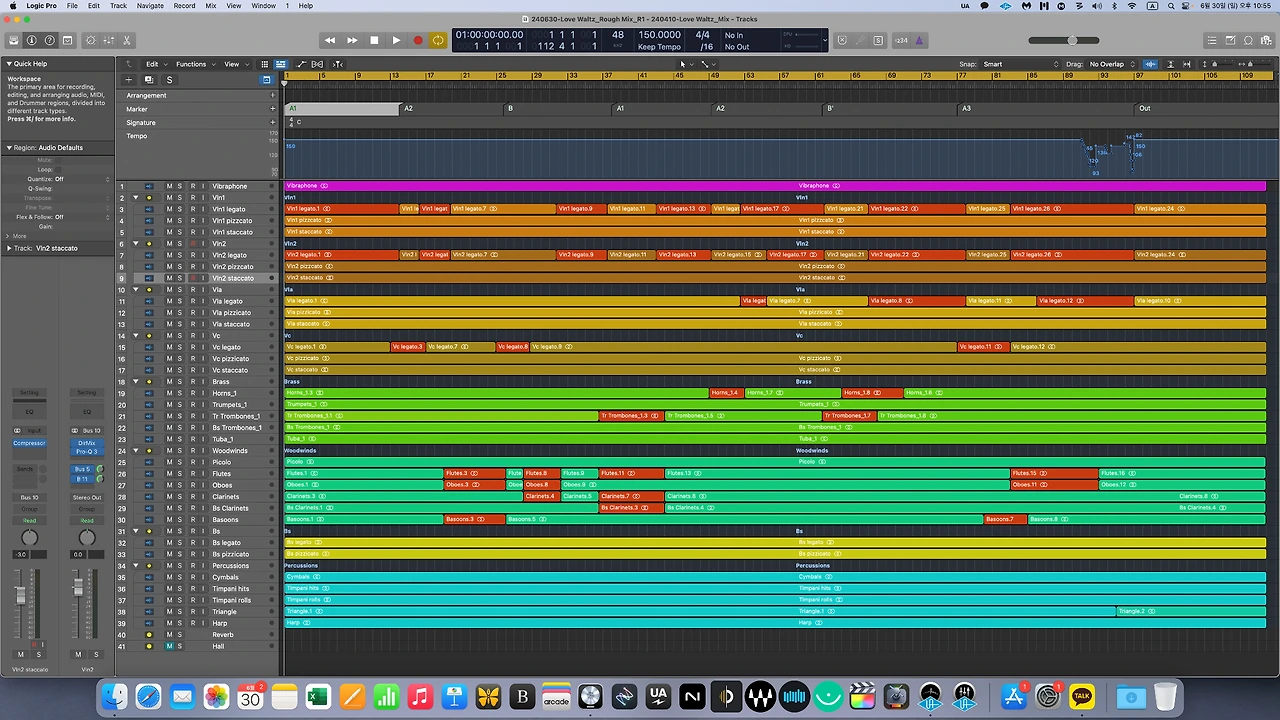The width and height of the screenshot is (1280, 720).
Task: Open the Mix menu
Action: [211, 6]
